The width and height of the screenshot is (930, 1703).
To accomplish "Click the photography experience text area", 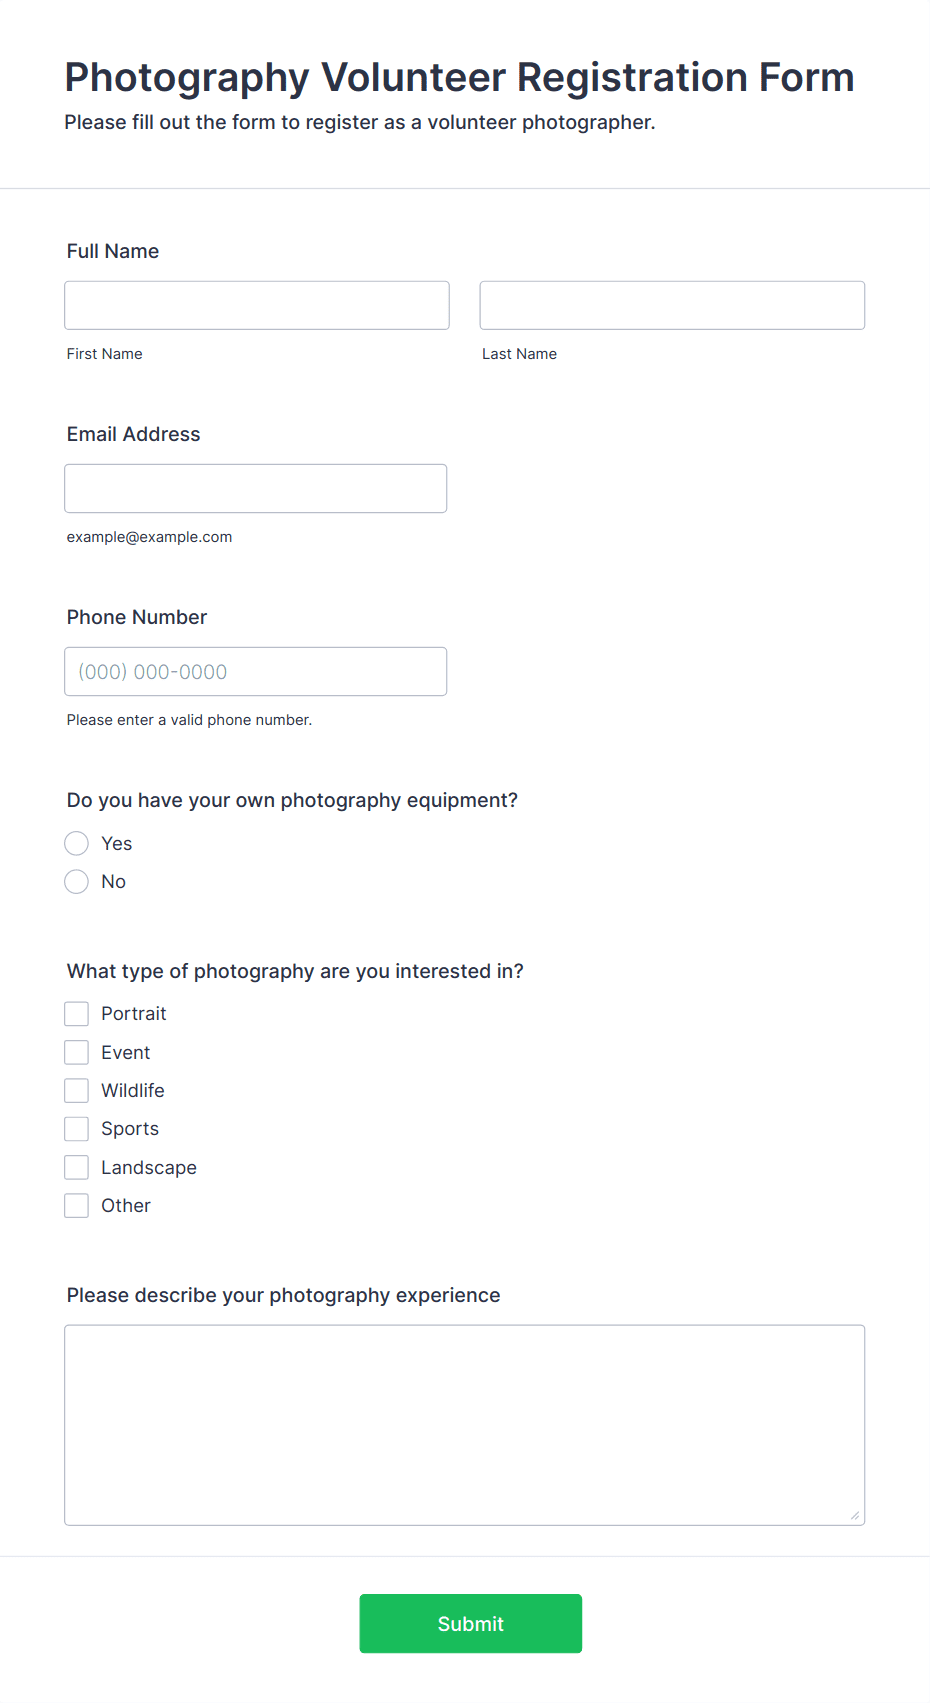I will point(465,1425).
